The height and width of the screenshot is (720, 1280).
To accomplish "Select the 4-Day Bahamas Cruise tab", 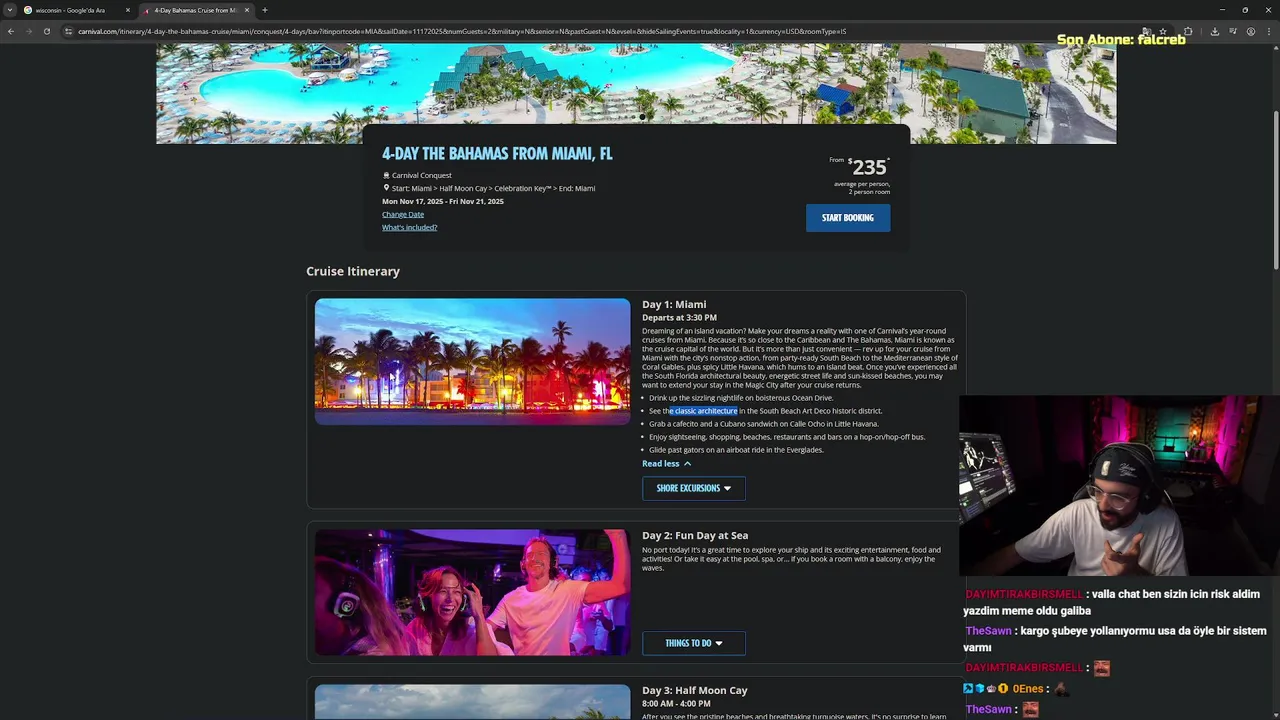I will [195, 10].
